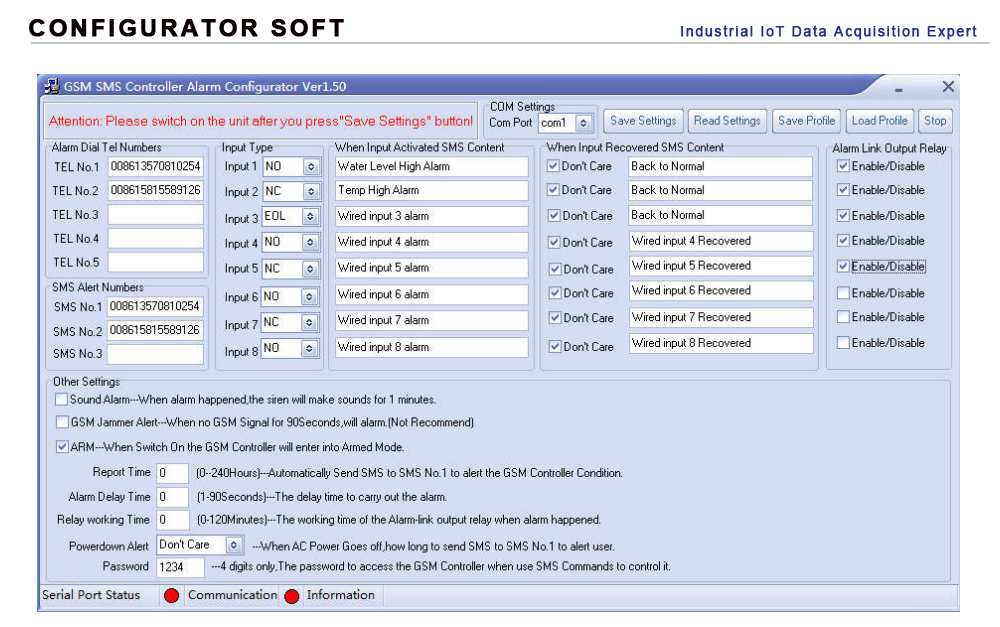Open Input 6 type dropdown

click(309, 297)
